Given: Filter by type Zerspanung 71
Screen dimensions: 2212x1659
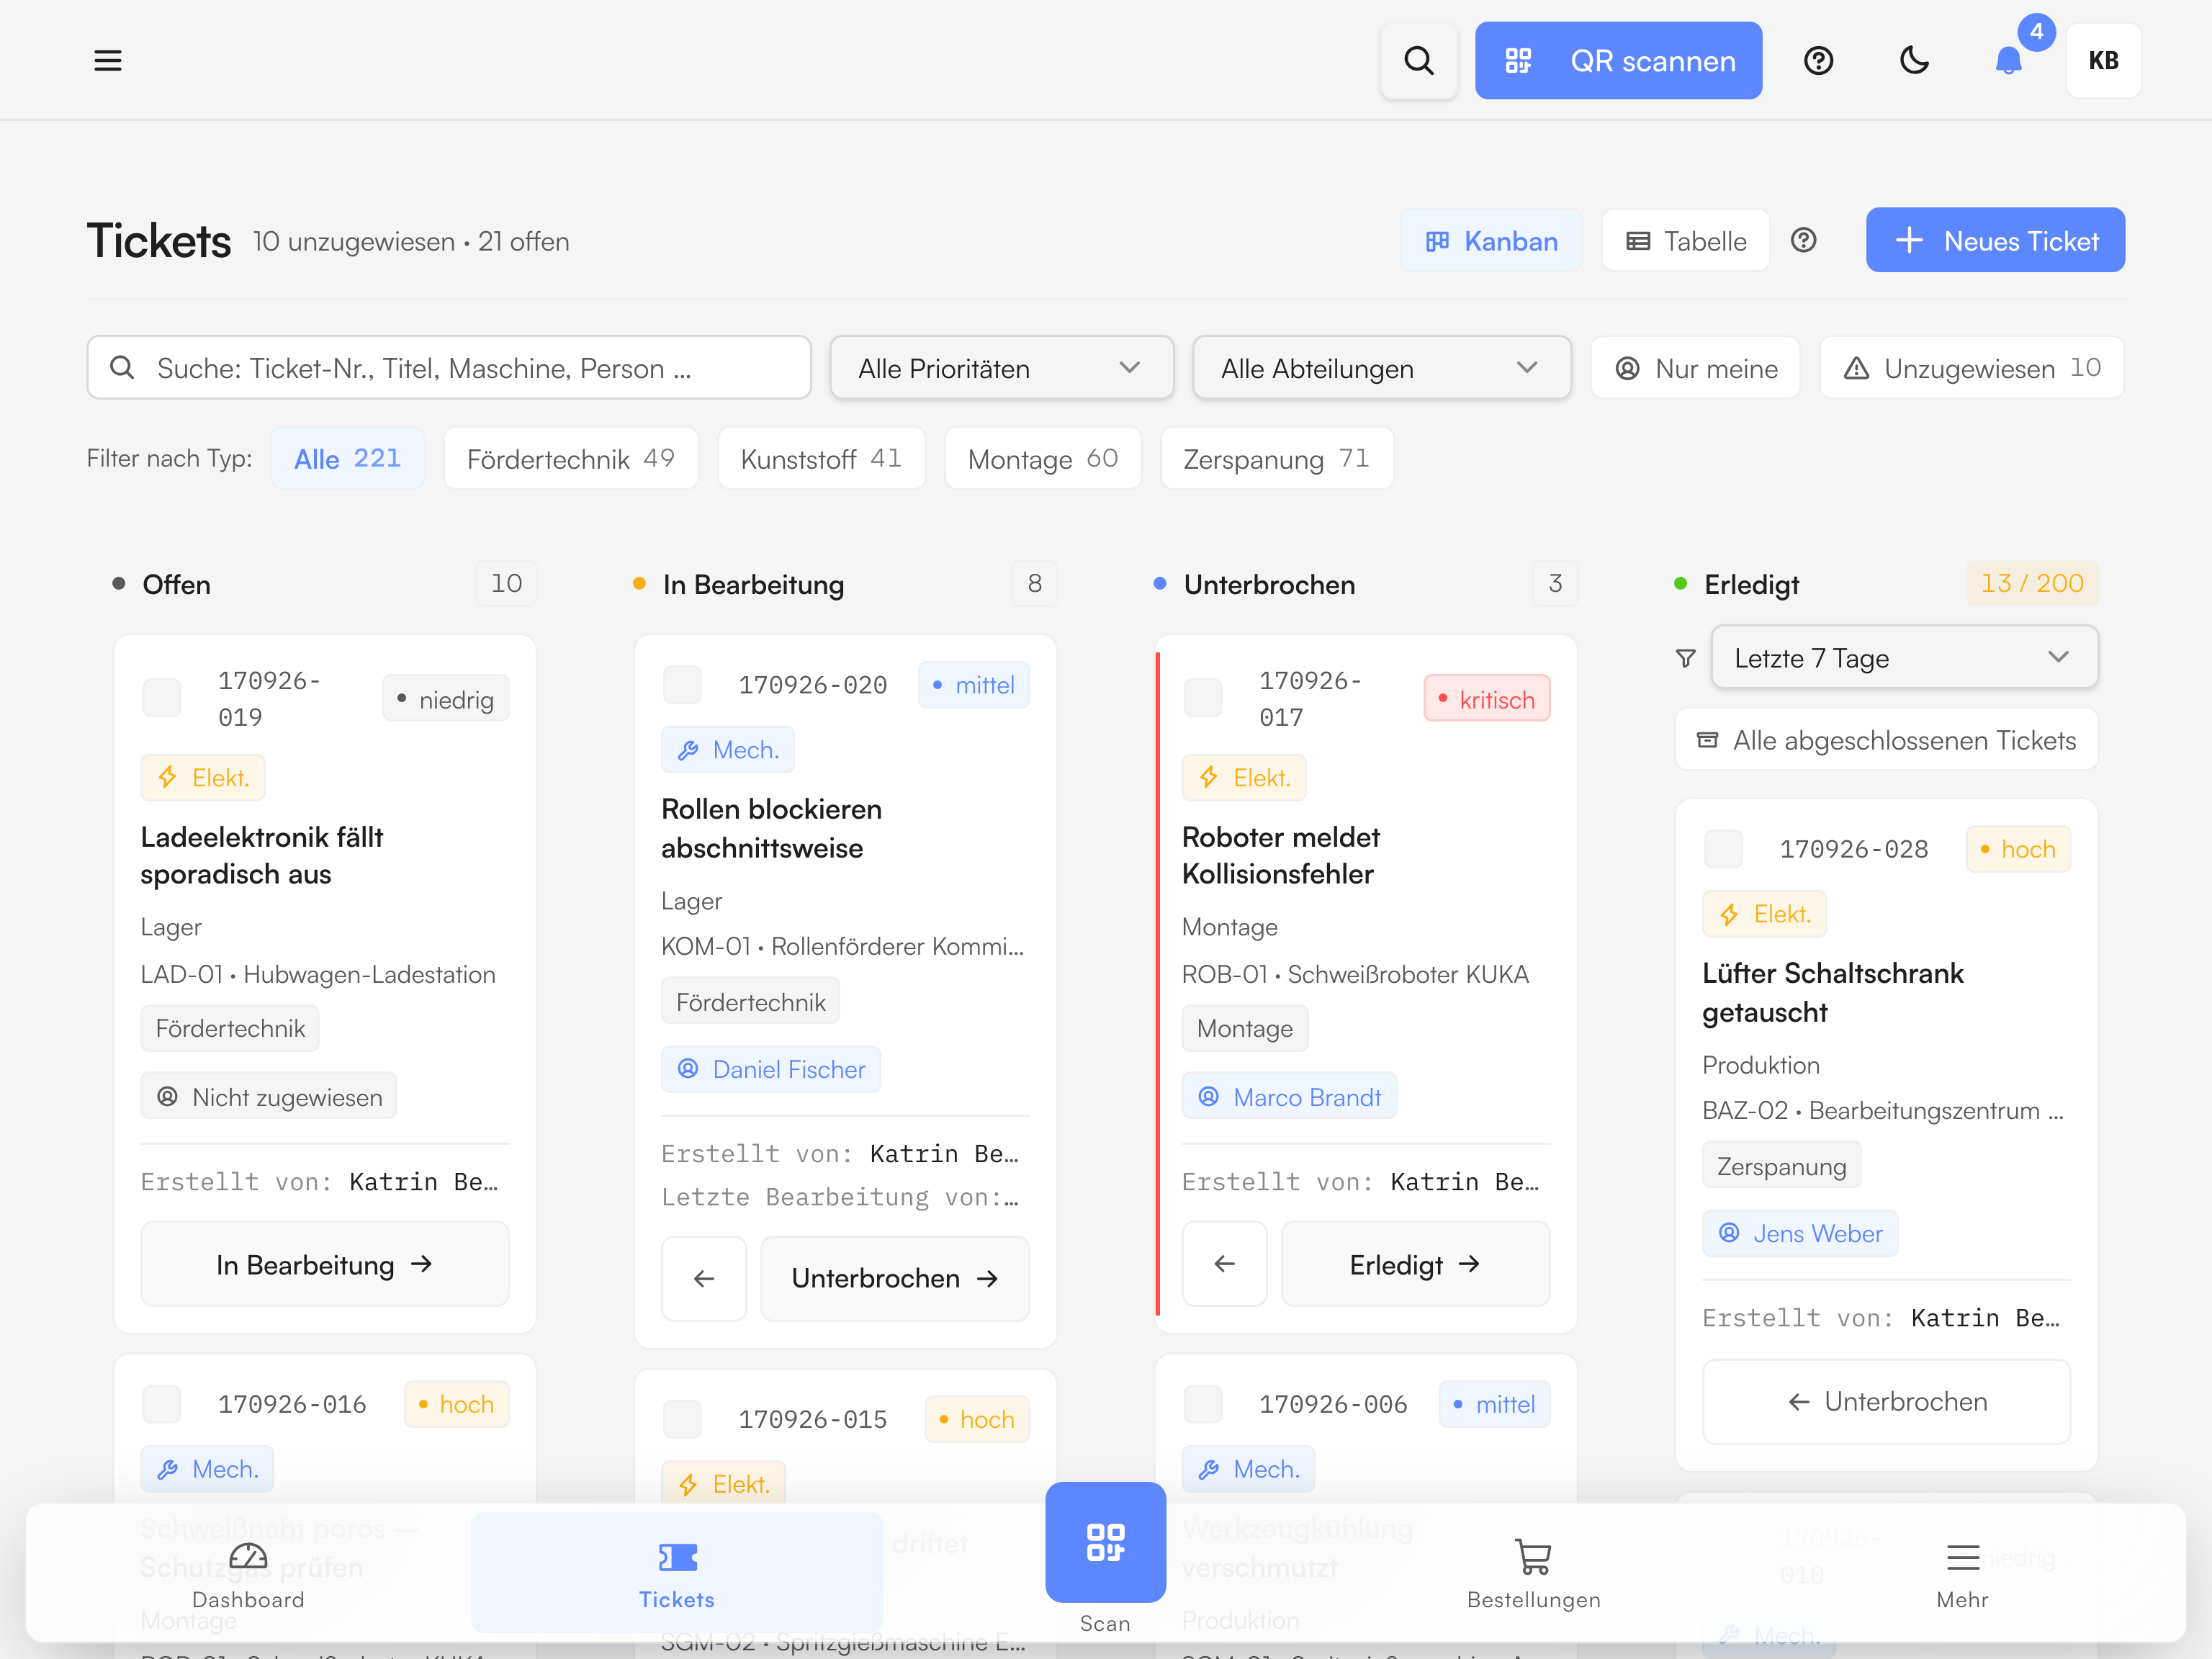Looking at the screenshot, I should (1277, 459).
